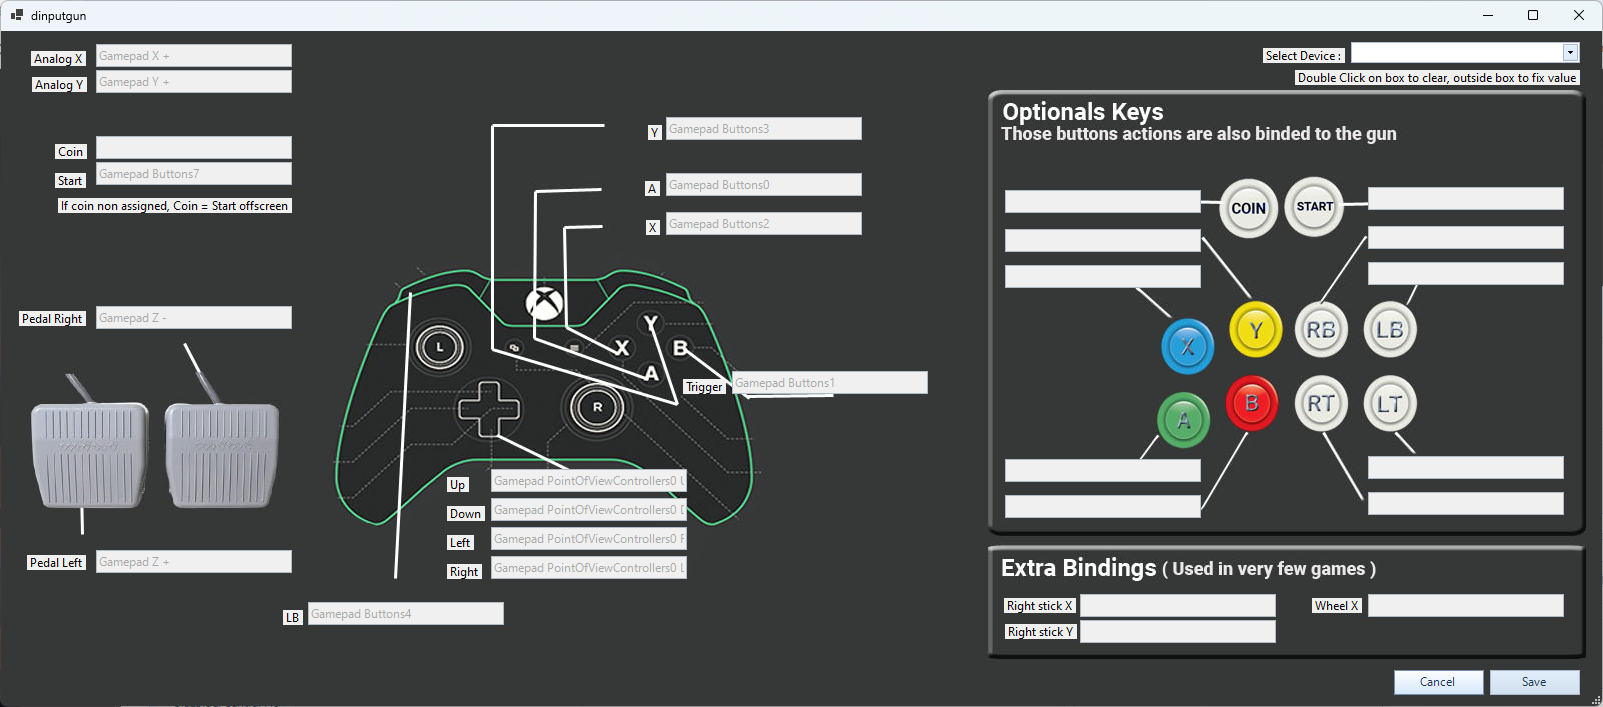The height and width of the screenshot is (707, 1603).
Task: Click the Y binding field Gamepad Buttons3
Action: 764,129
